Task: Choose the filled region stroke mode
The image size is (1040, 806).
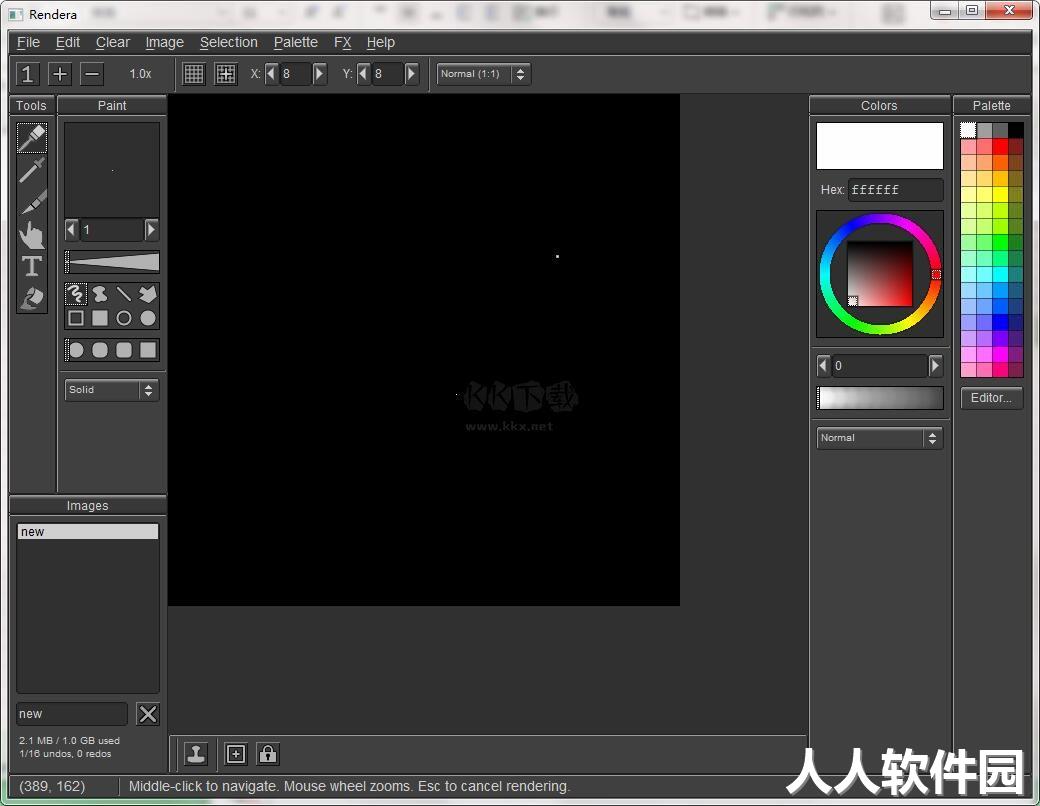Action: 99,294
